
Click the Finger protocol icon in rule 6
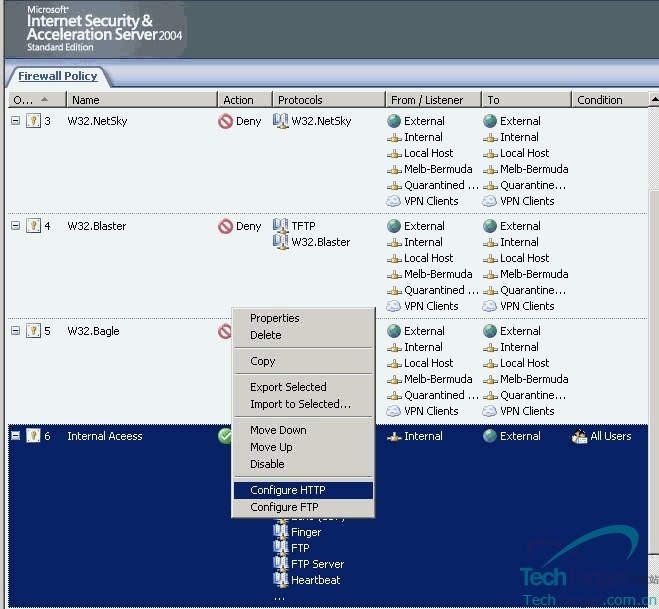point(281,532)
